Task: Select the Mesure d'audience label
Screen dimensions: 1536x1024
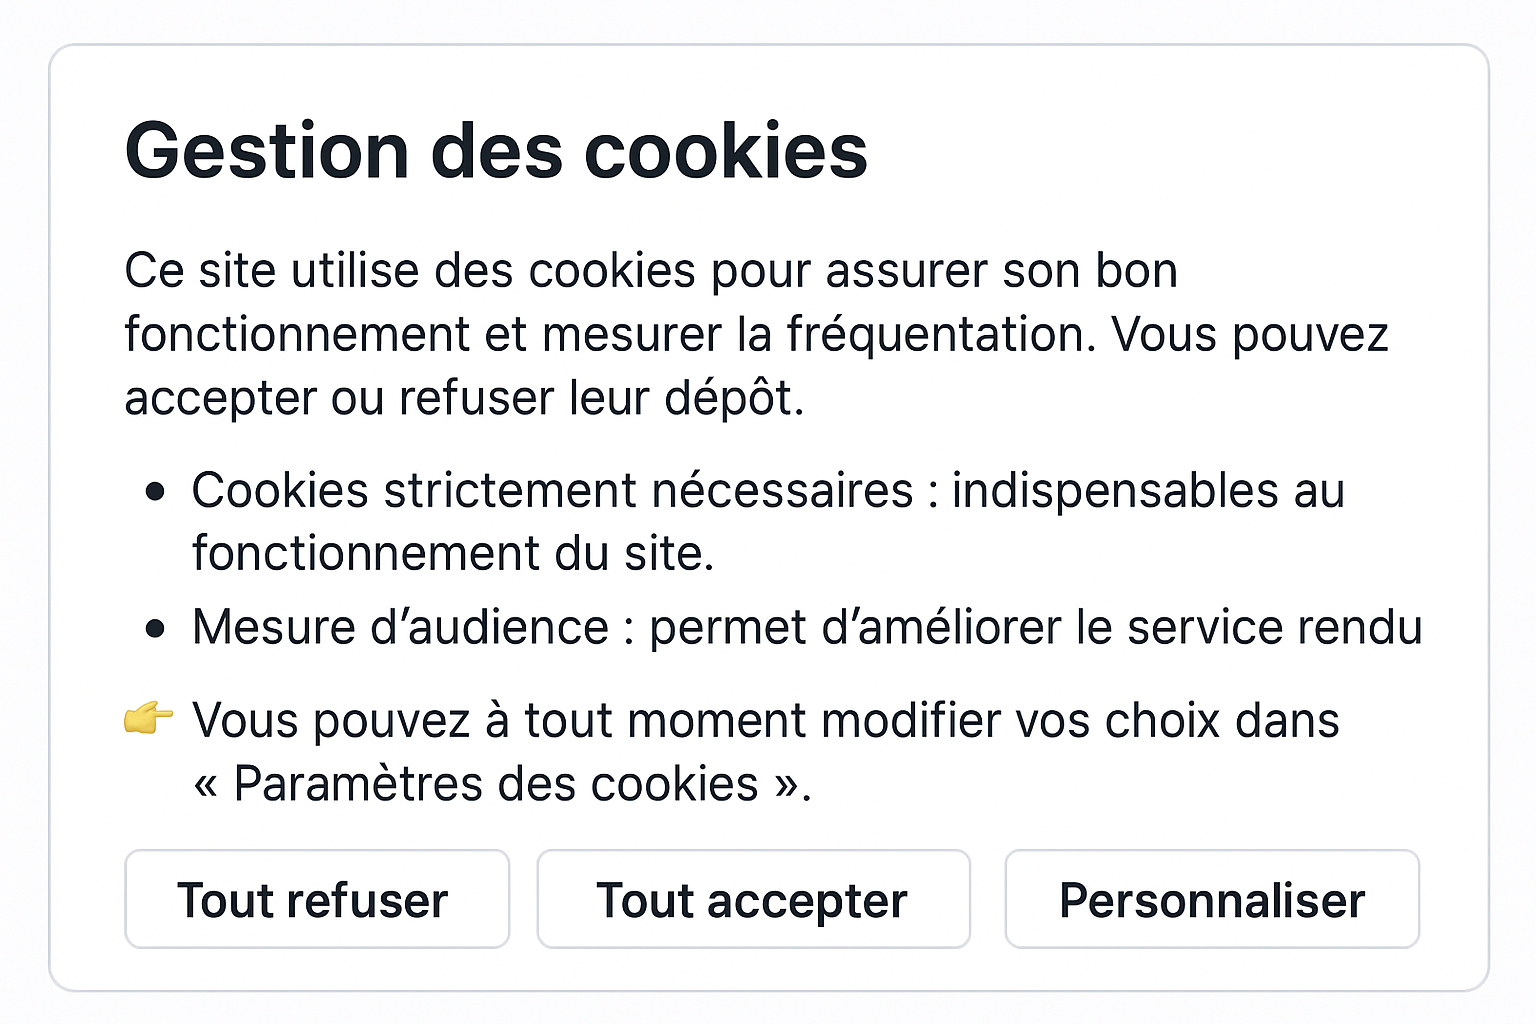Action: click(400, 628)
